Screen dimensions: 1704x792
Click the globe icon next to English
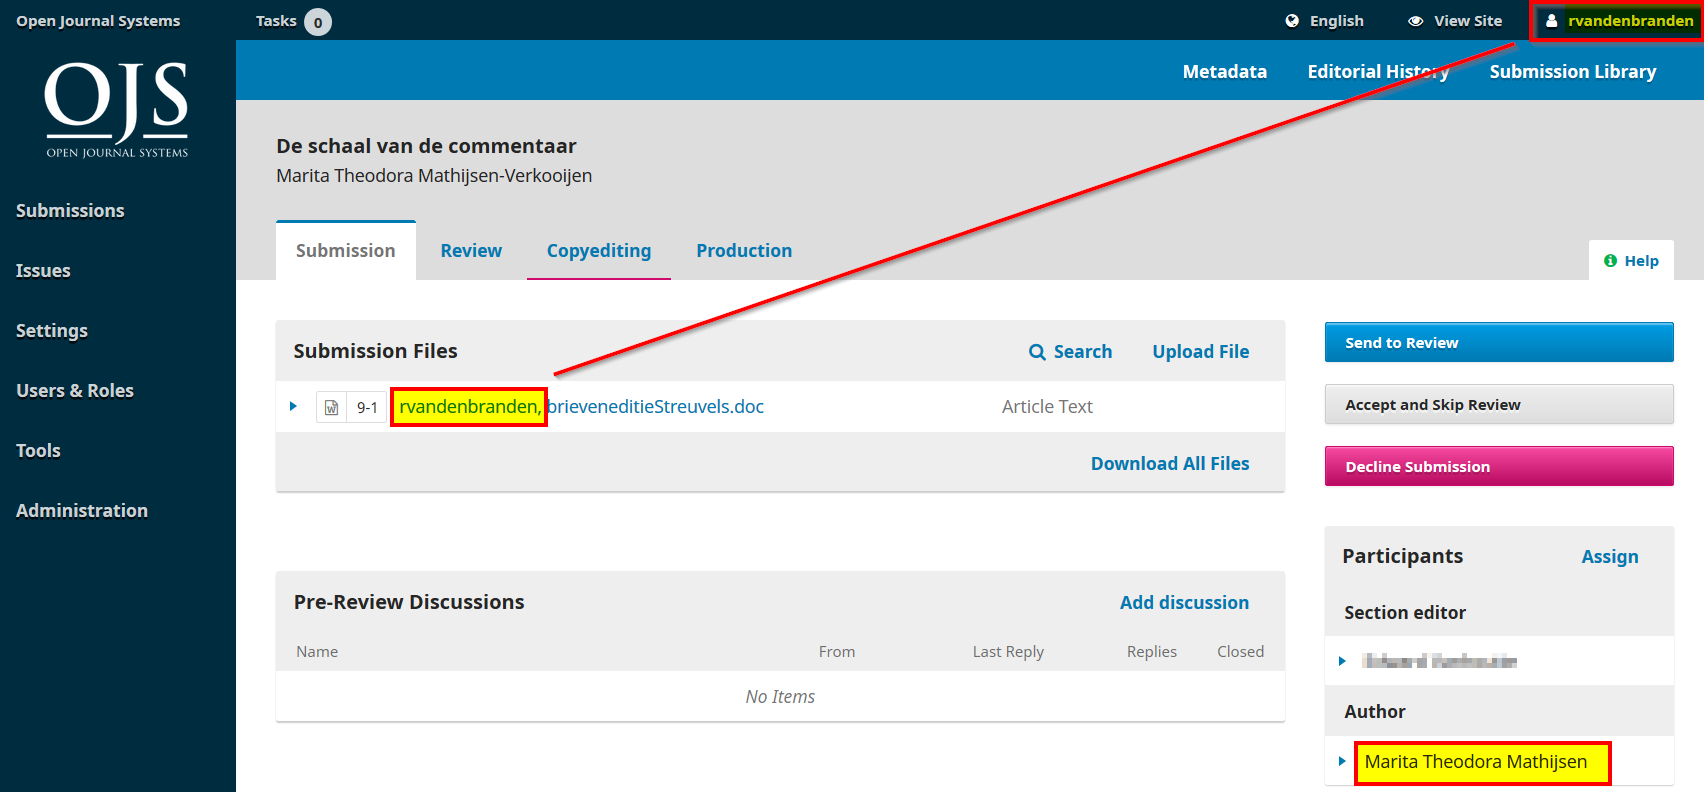pyautogui.click(x=1292, y=21)
